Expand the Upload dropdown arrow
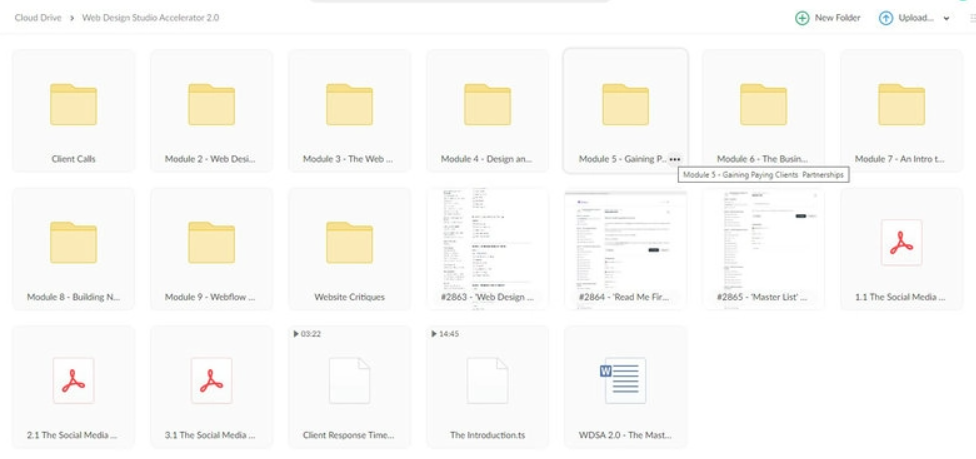This screenshot has height=459, width=976. pyautogui.click(x=947, y=18)
